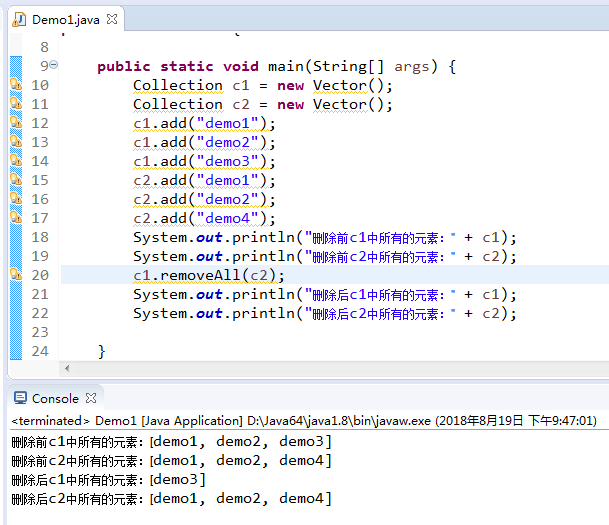
Task: Close the Console view
Action: pyautogui.click(x=91, y=398)
